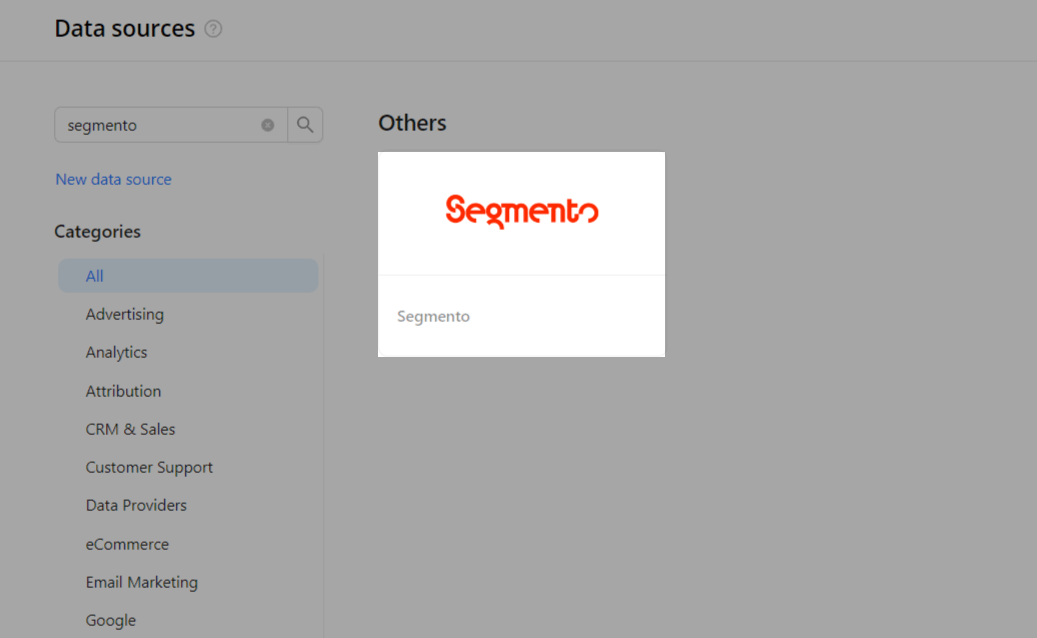Filter by CRM & Sales category
1037x638 pixels.
(x=130, y=429)
